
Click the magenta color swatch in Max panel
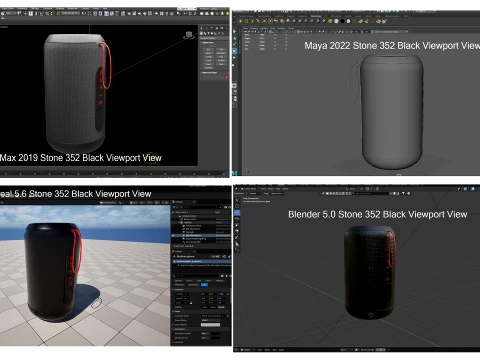pos(226,77)
